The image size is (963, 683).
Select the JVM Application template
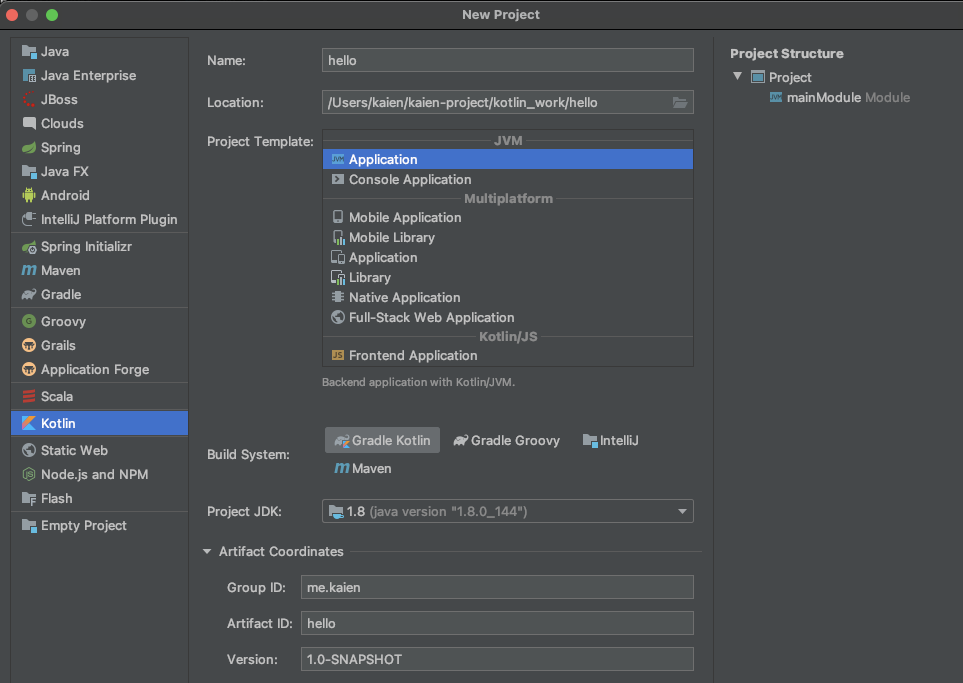508,160
